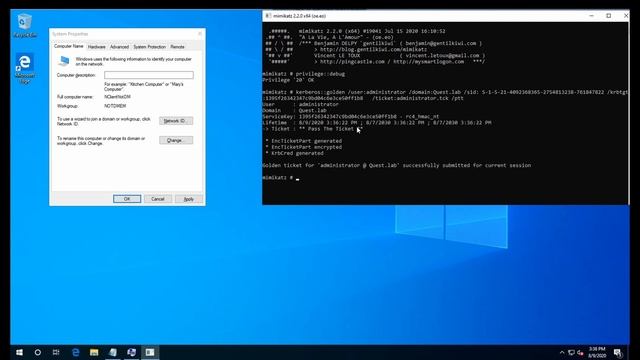Open Task View on the taskbar

coord(56,352)
